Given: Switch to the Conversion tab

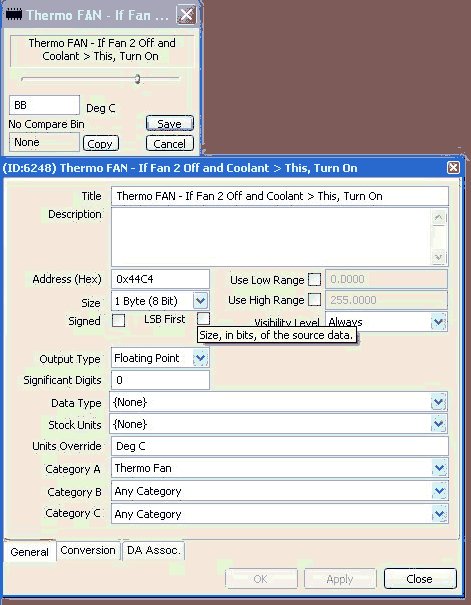Looking at the screenshot, I should (x=88, y=550).
